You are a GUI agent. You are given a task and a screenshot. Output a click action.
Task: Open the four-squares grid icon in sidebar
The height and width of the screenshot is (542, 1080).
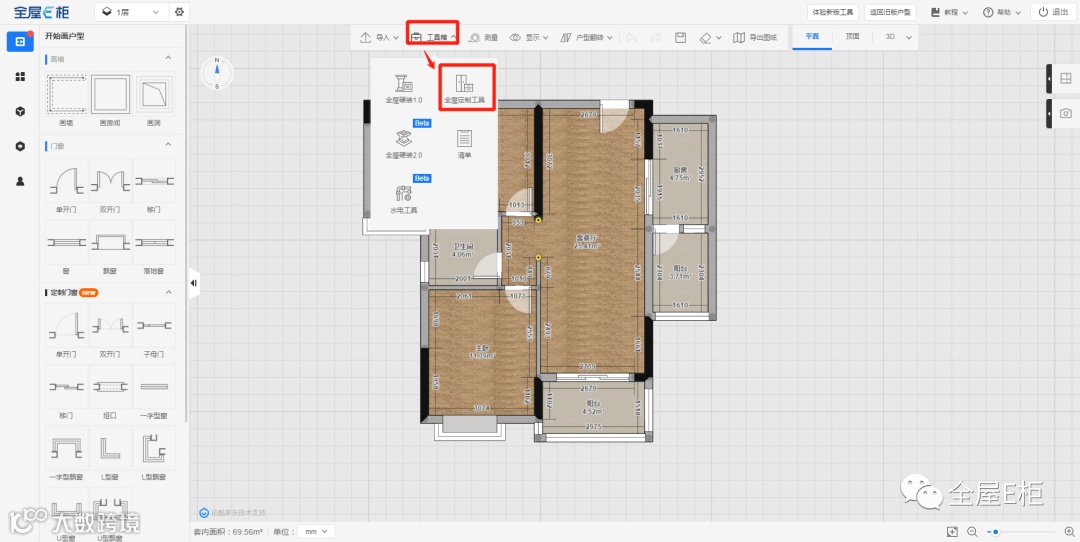click(20, 76)
